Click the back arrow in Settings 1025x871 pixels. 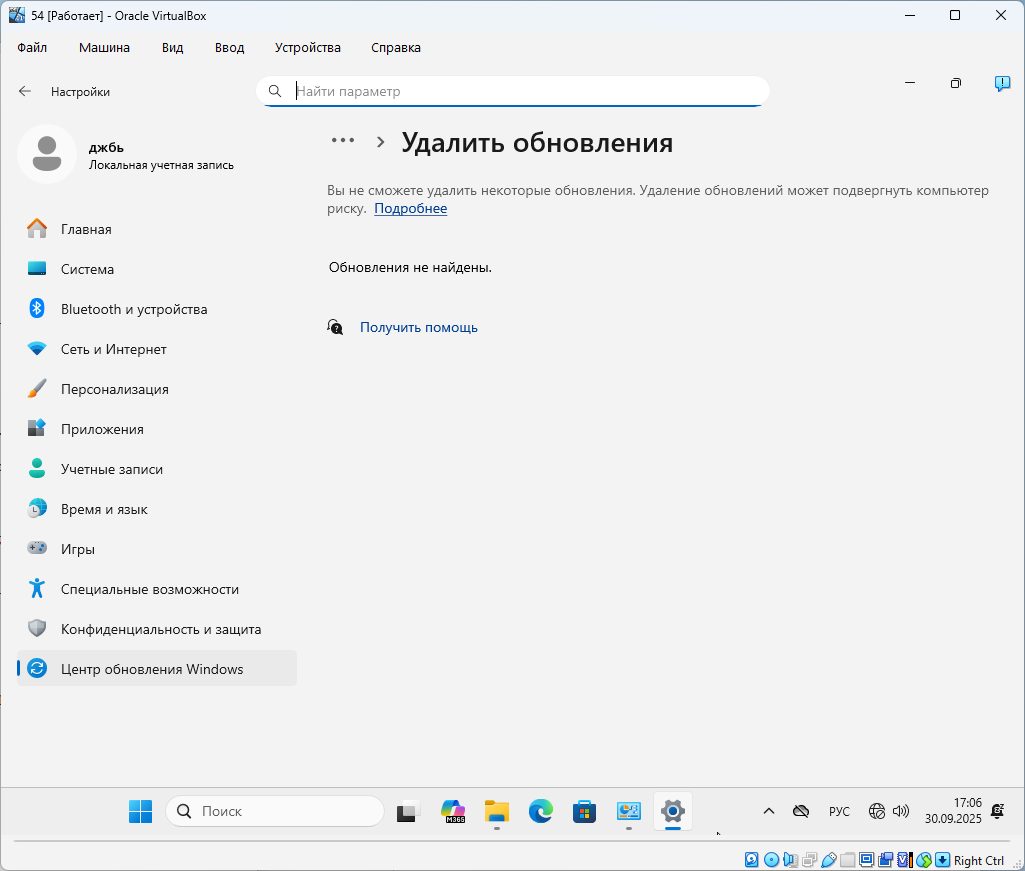point(25,91)
